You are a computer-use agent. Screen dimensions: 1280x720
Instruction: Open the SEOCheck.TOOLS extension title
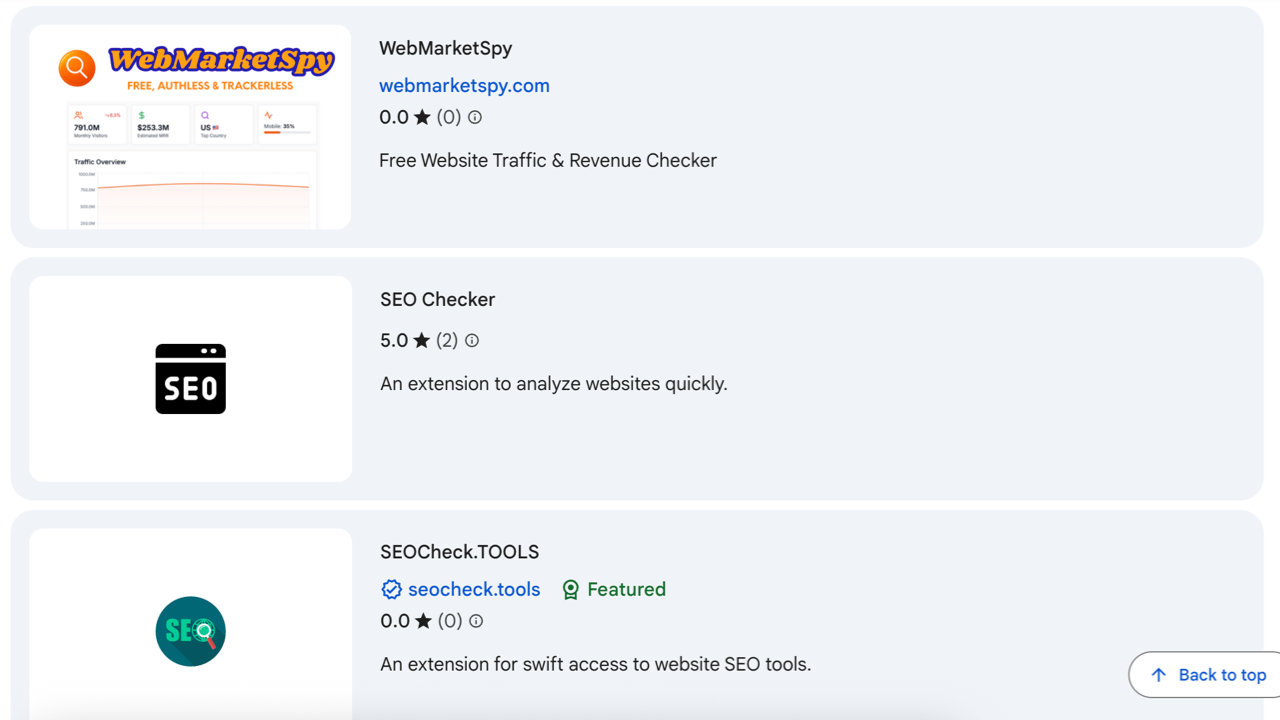pyautogui.click(x=459, y=552)
